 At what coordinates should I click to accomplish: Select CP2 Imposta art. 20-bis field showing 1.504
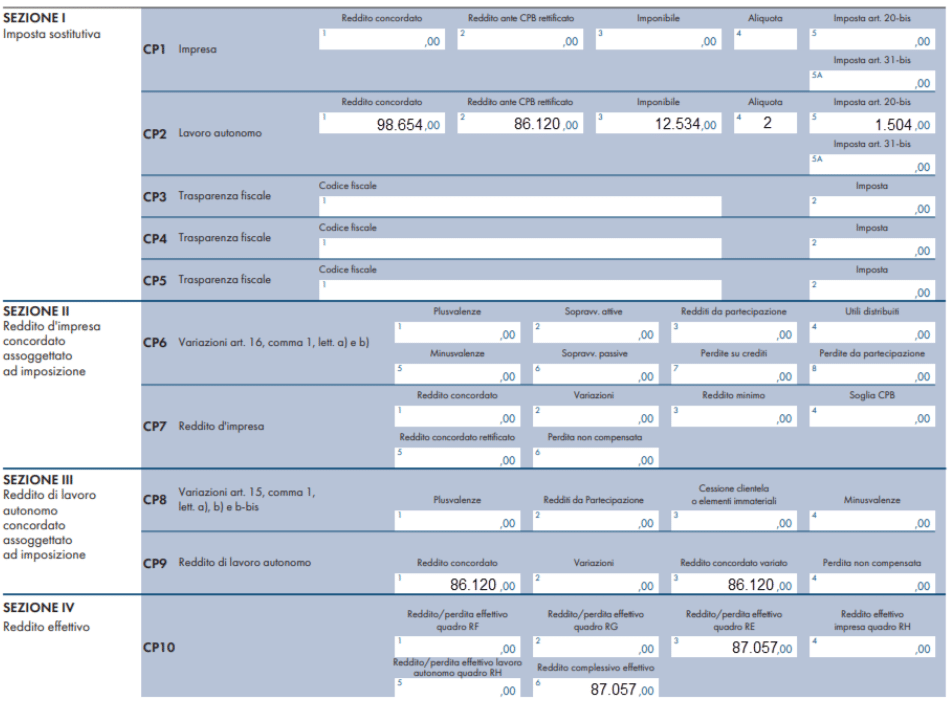(872, 124)
